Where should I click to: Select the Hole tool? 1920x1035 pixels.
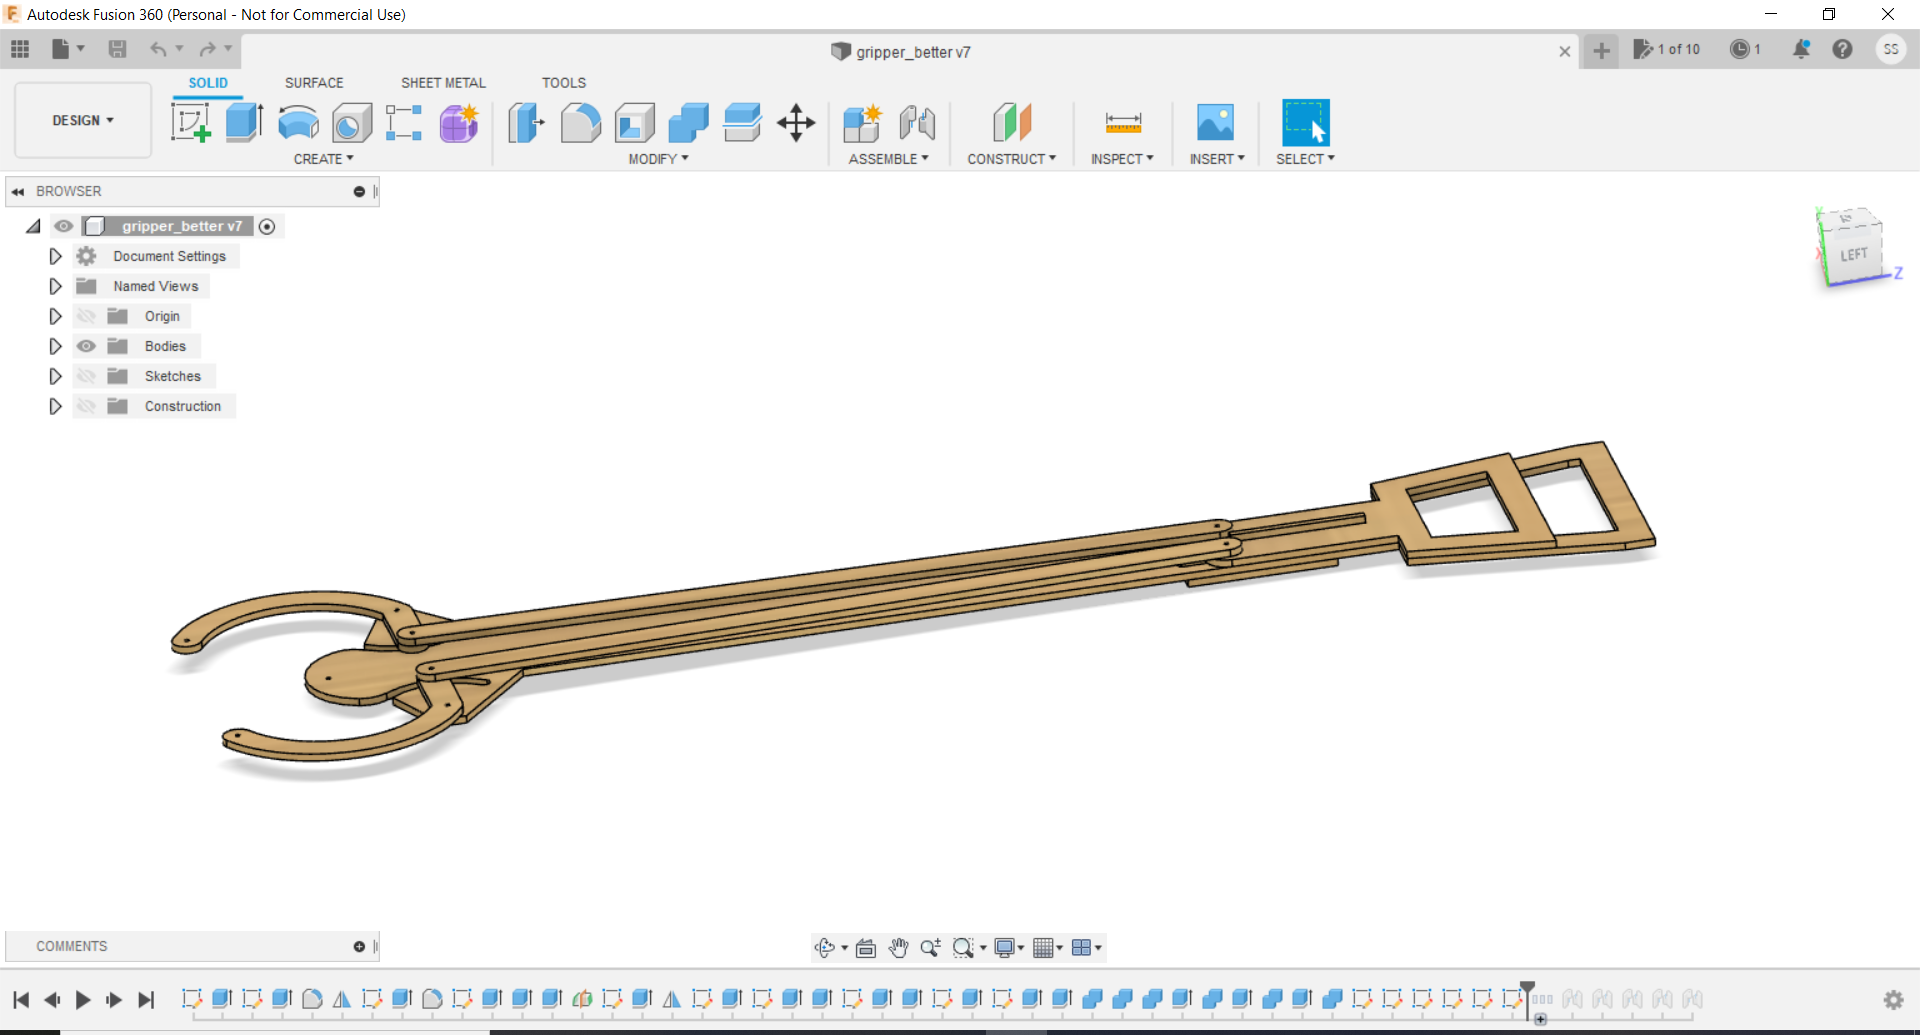pos(352,123)
